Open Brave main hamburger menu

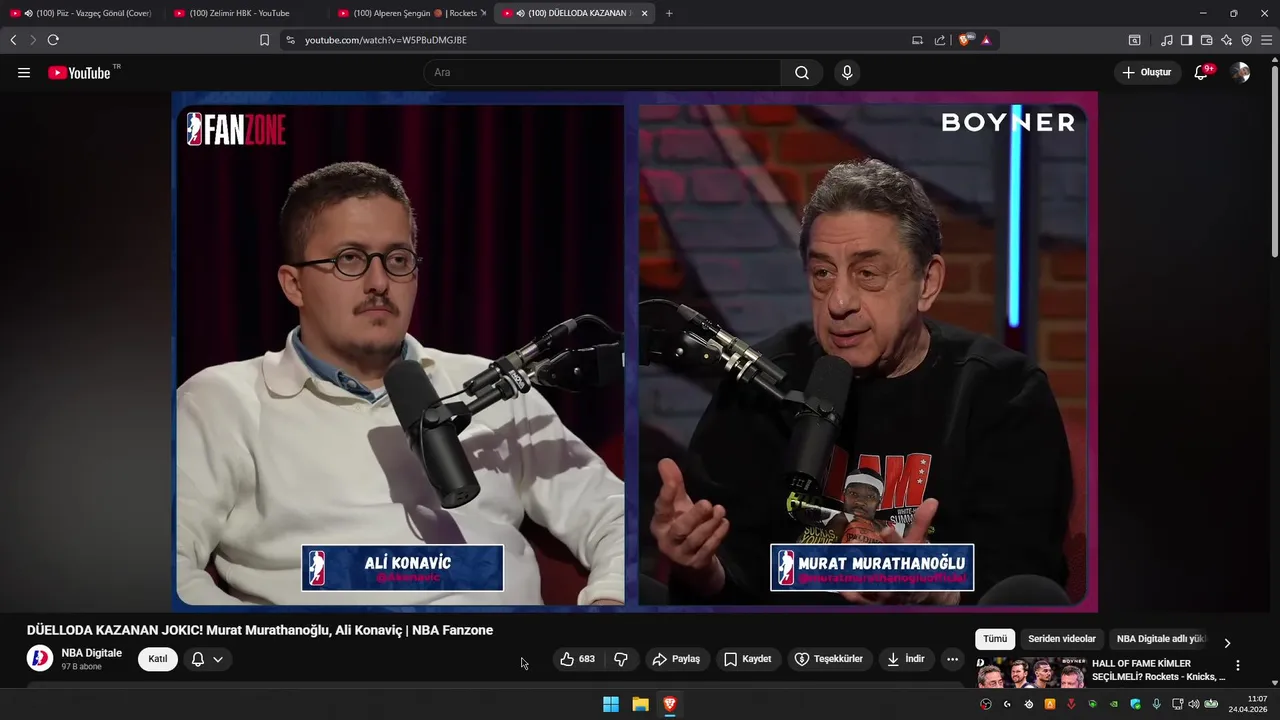1267,40
